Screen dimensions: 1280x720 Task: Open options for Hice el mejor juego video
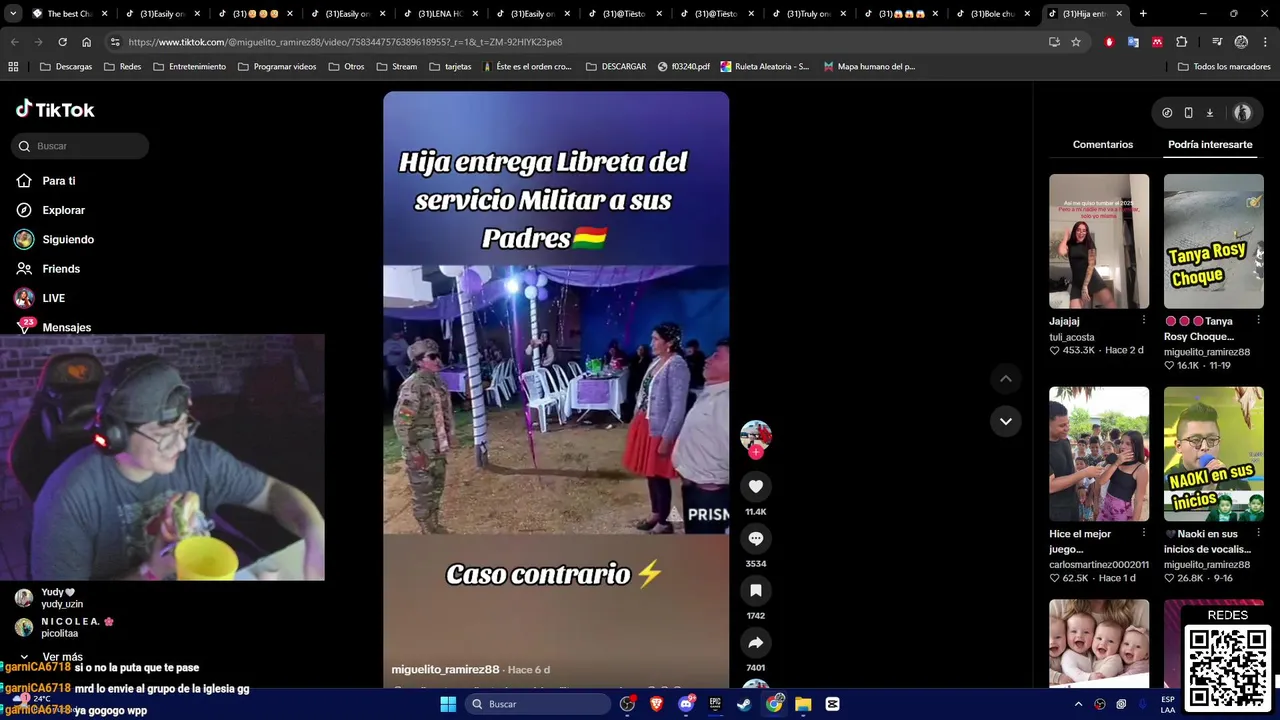(1144, 534)
